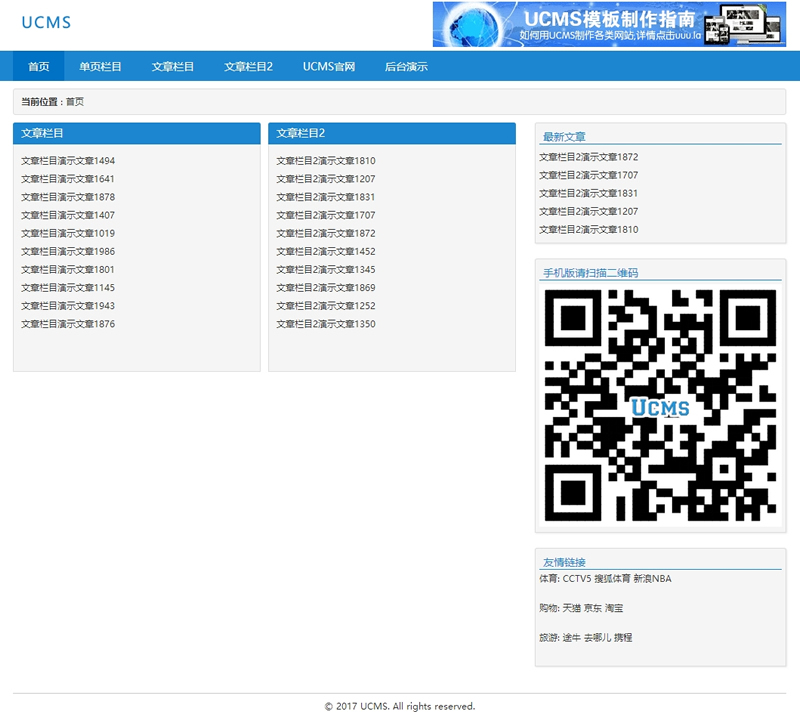Visit the 新浪NBA friend link
This screenshot has height=721, width=800.
652,579
